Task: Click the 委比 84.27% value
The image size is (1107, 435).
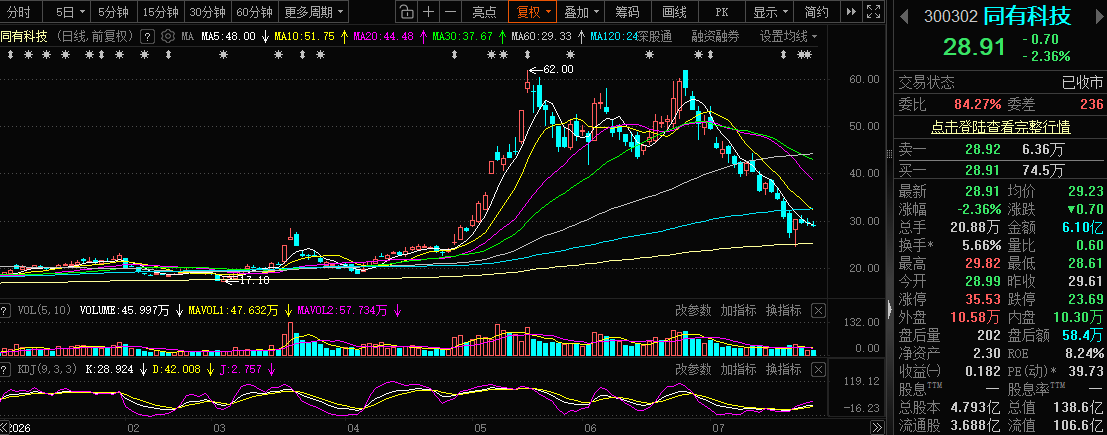Action: tap(978, 105)
